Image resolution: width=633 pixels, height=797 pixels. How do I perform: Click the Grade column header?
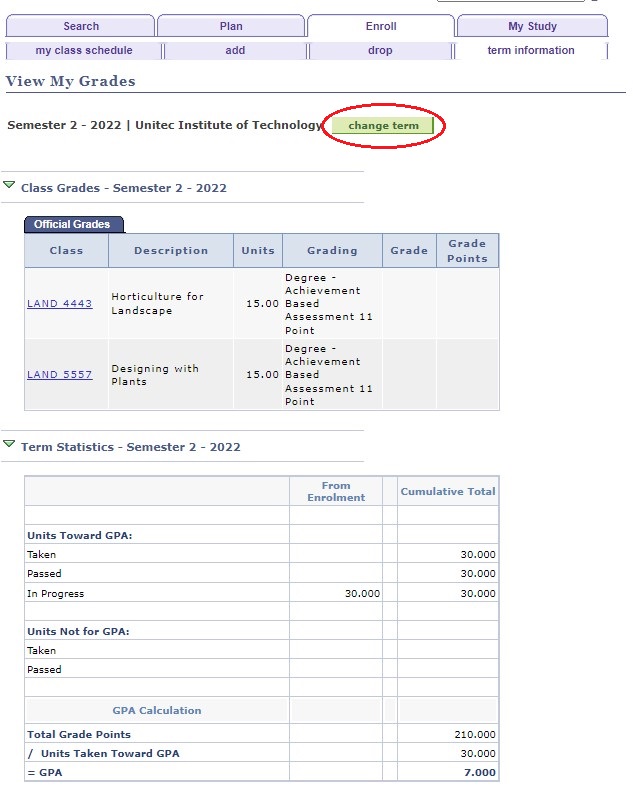click(x=409, y=251)
